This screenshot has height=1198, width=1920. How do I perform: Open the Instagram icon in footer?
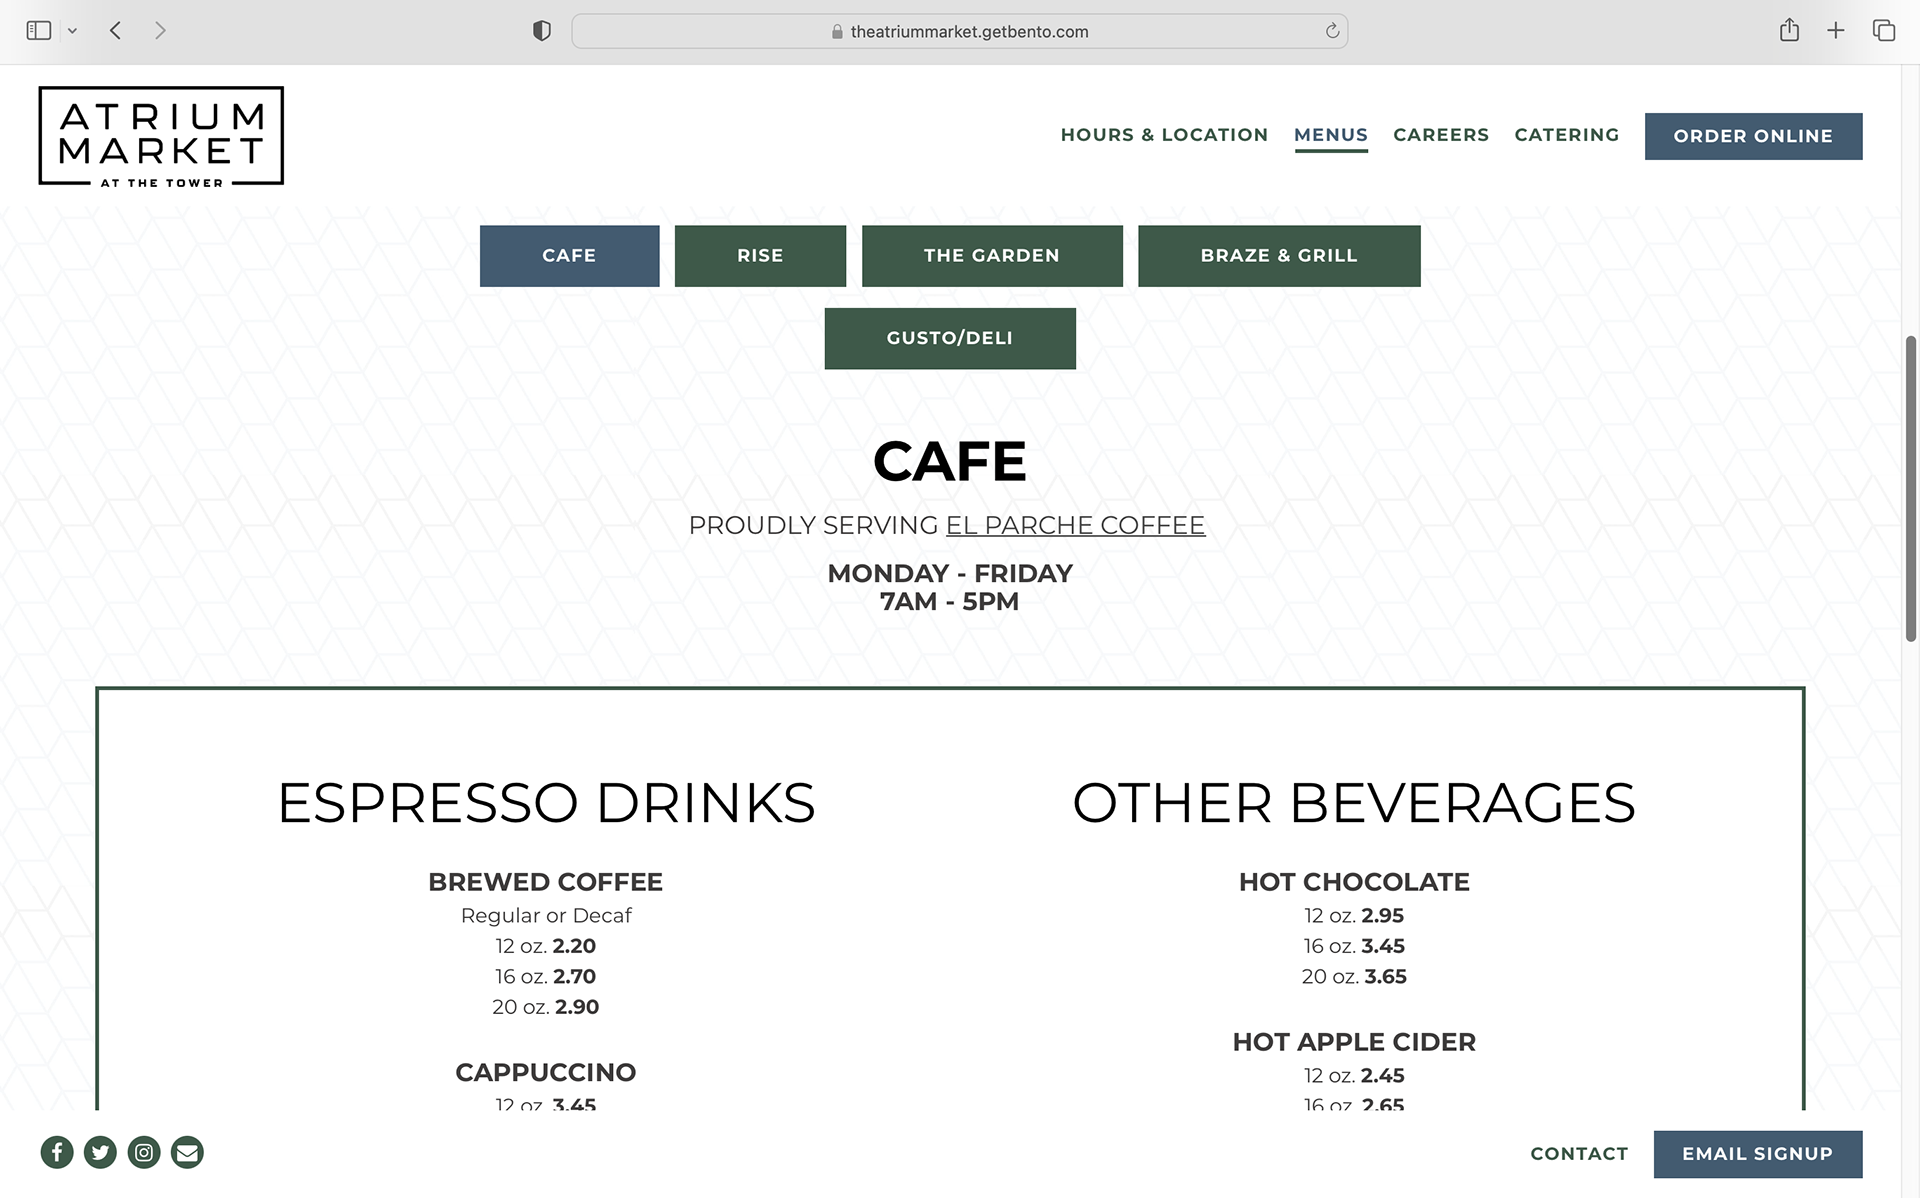144,1152
